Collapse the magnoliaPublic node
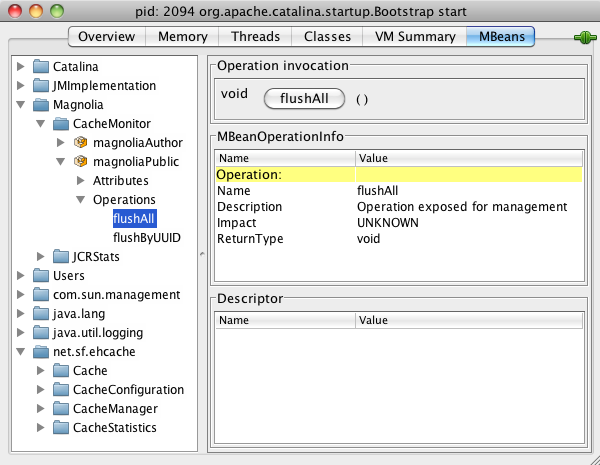Viewport: 600px width, 465px height. click(x=60, y=162)
